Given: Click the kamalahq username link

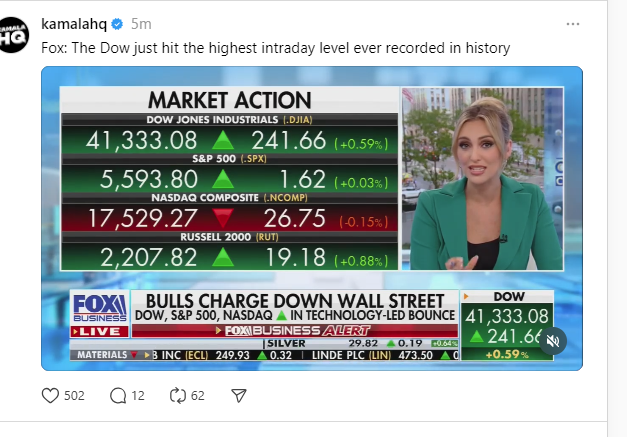Looking at the screenshot, I should pos(73,23).
